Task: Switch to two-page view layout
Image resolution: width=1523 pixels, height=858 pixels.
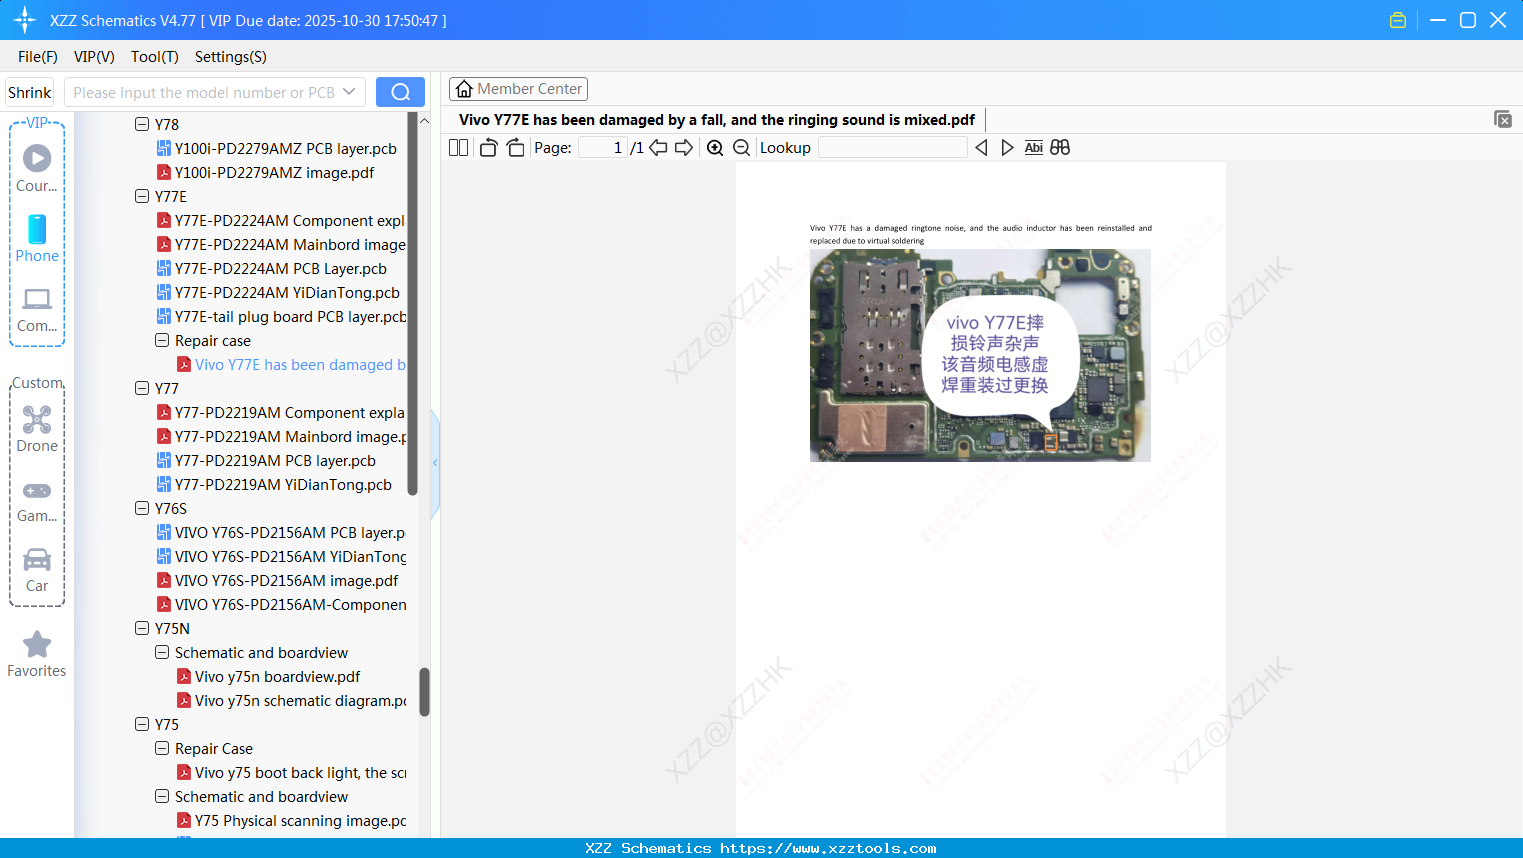Action: [458, 148]
